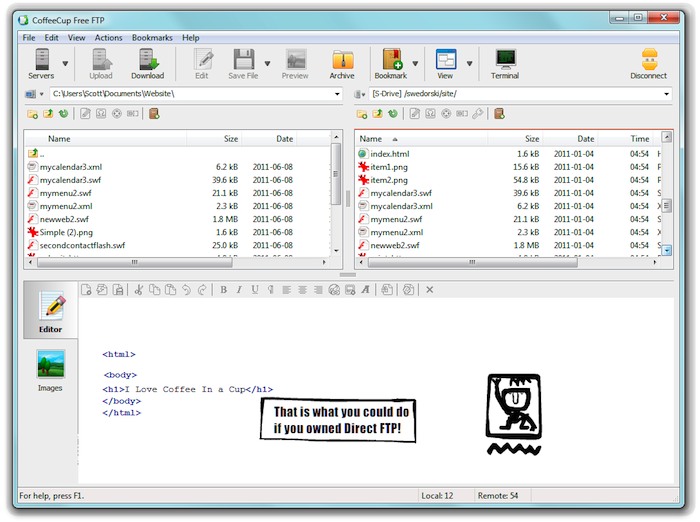
Task: Switch to the Images panel
Action: (x=50, y=368)
